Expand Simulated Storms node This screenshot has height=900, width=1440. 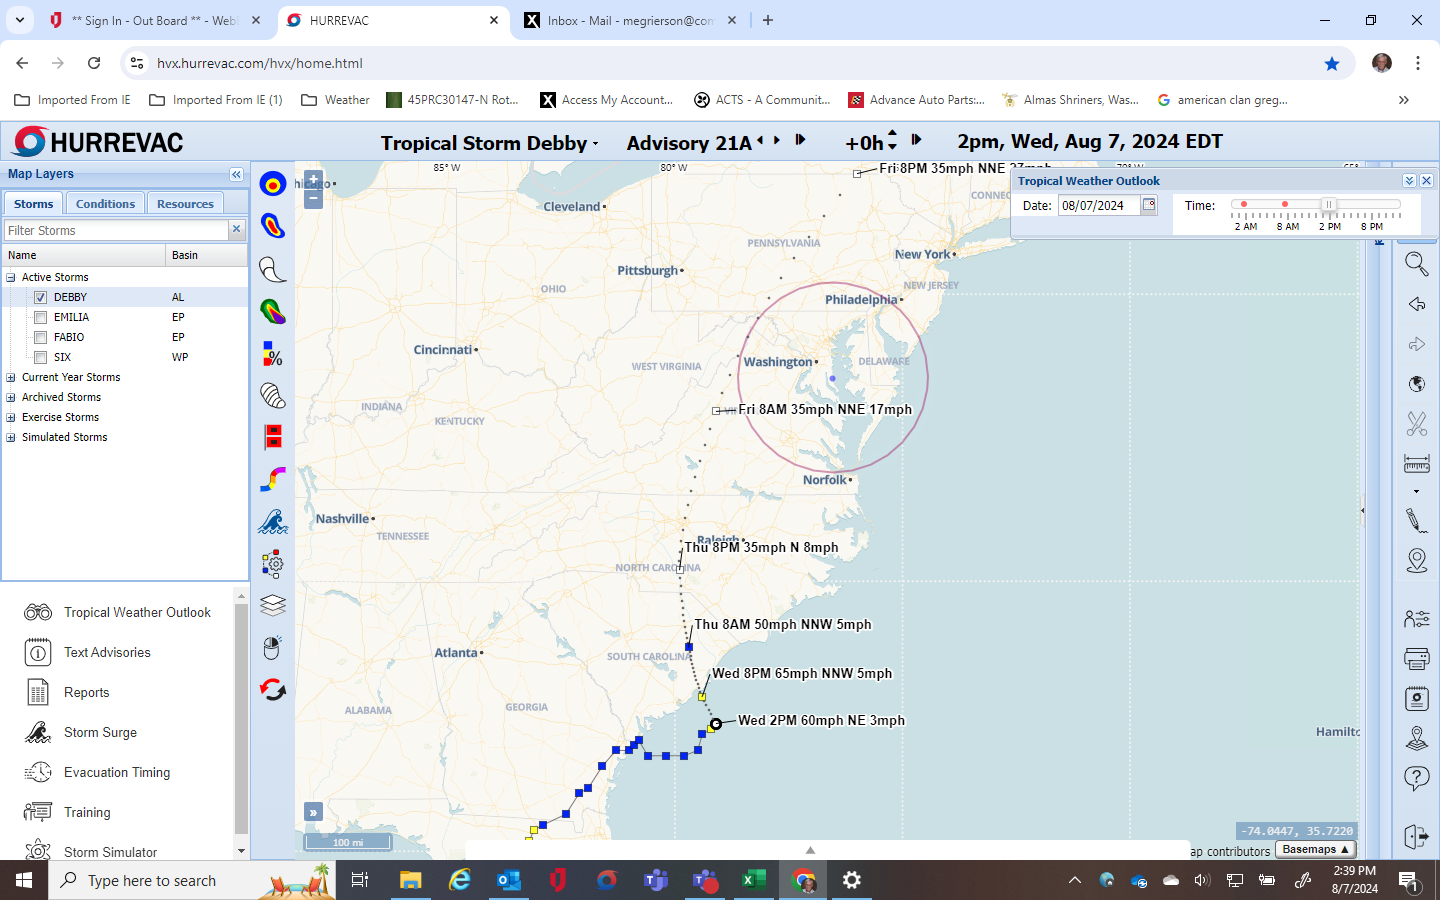11,437
